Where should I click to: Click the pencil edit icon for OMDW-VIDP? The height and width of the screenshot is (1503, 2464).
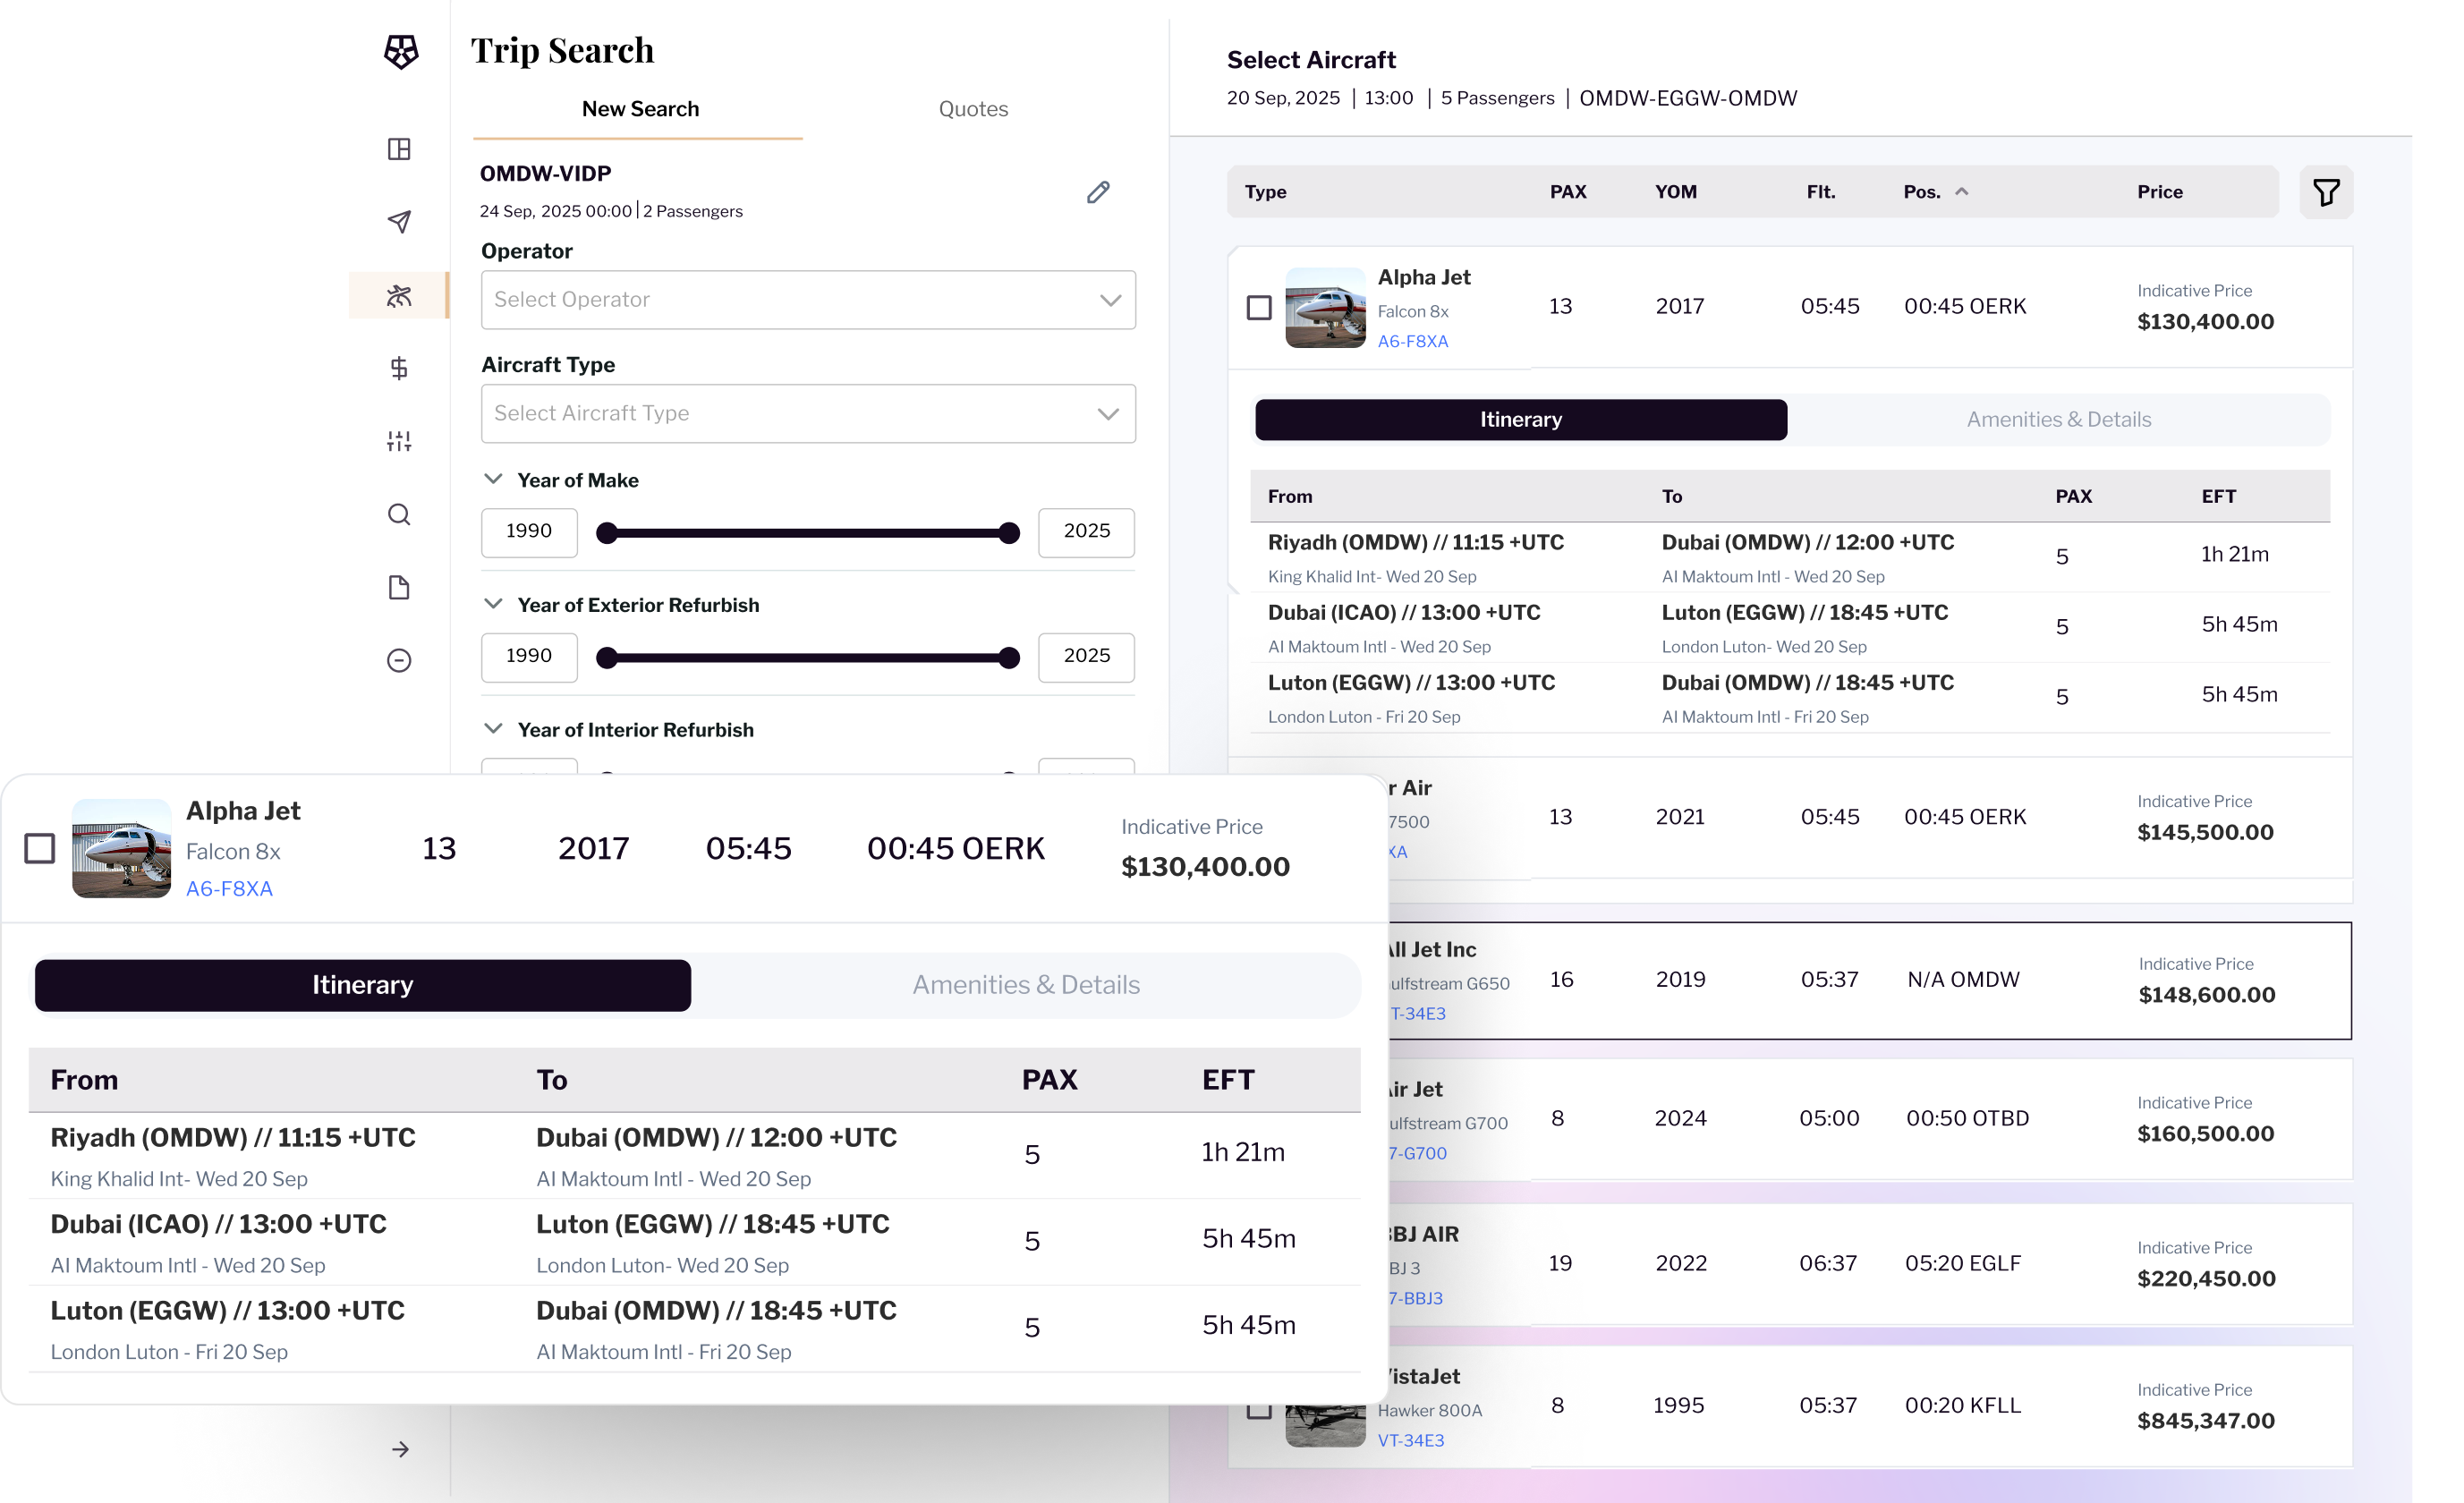point(1097,192)
